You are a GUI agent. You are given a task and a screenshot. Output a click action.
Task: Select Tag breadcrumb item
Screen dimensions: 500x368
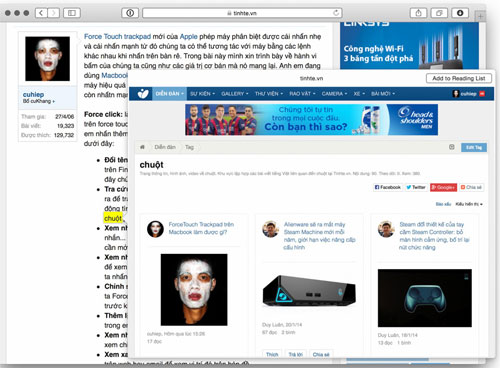[x=189, y=147]
